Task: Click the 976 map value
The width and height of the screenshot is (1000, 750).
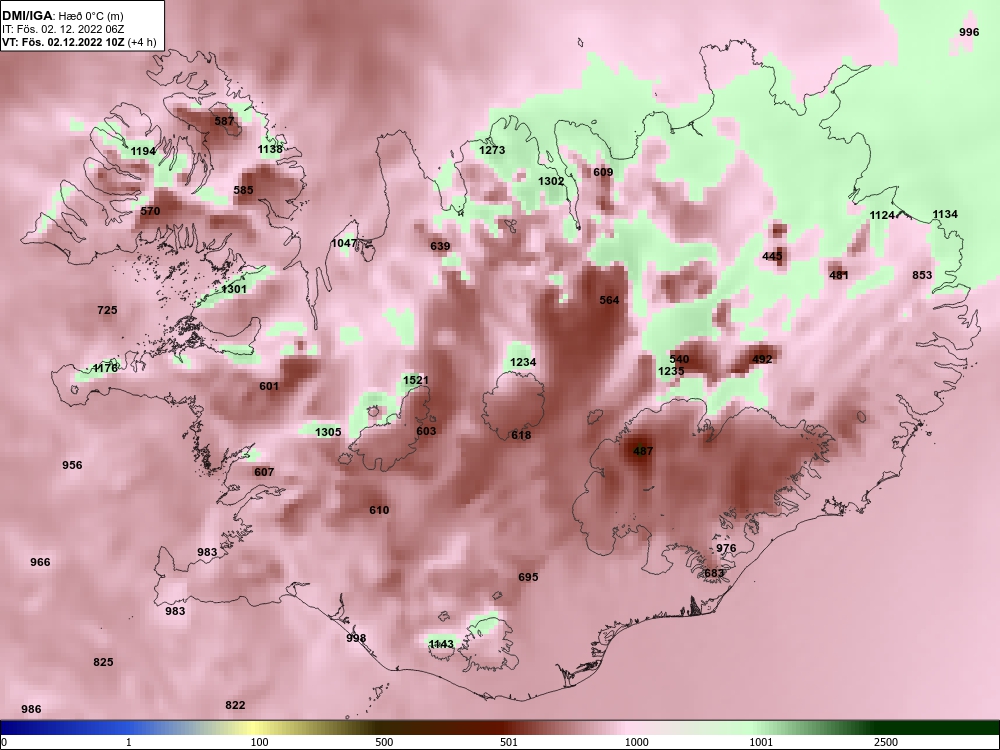Action: [x=726, y=548]
